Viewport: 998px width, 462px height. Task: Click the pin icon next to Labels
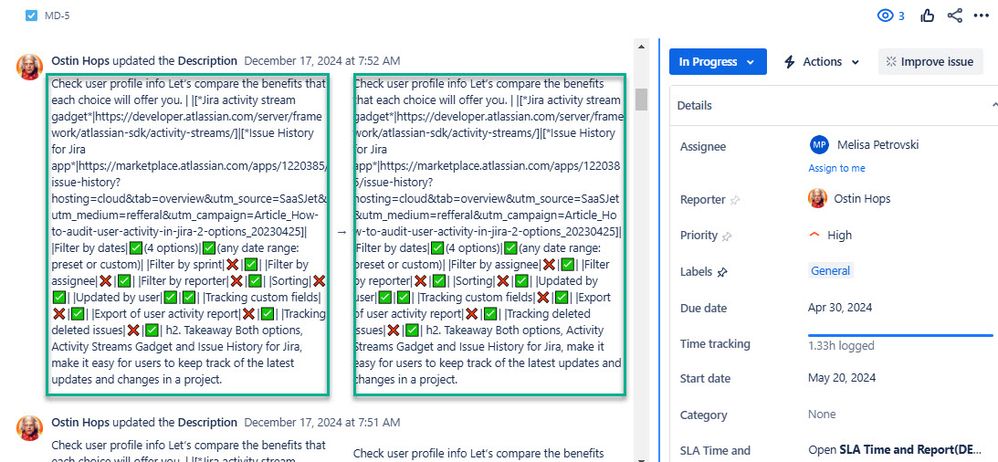(722, 272)
